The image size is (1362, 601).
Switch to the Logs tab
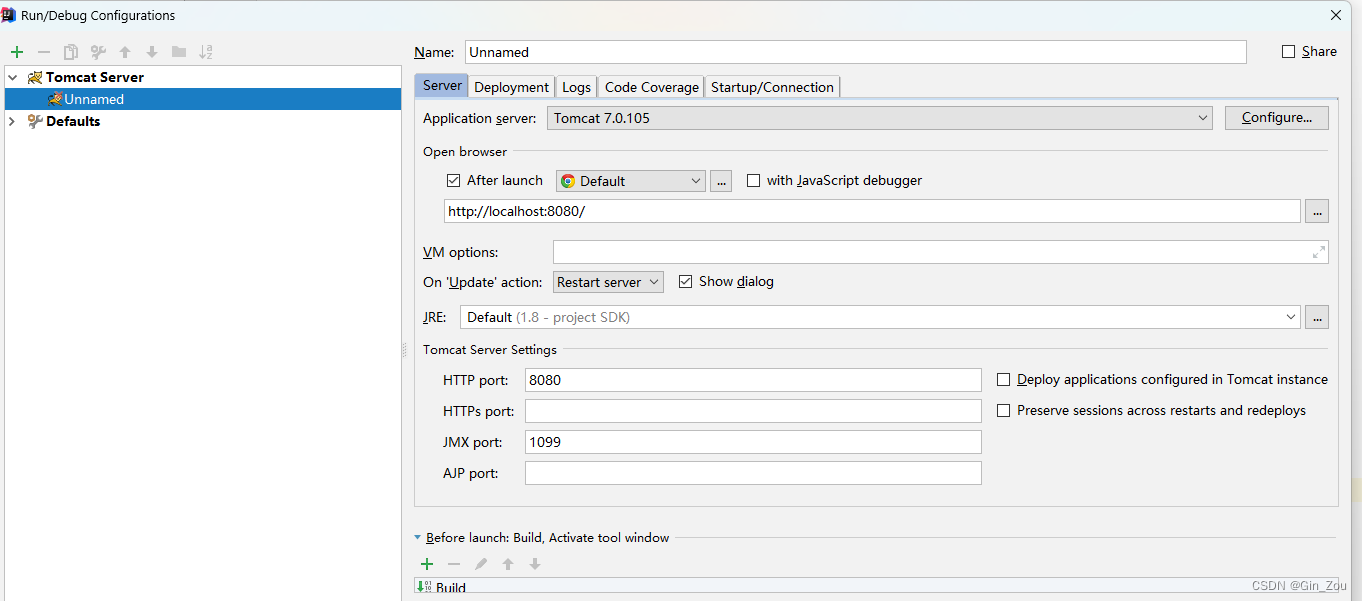(577, 87)
